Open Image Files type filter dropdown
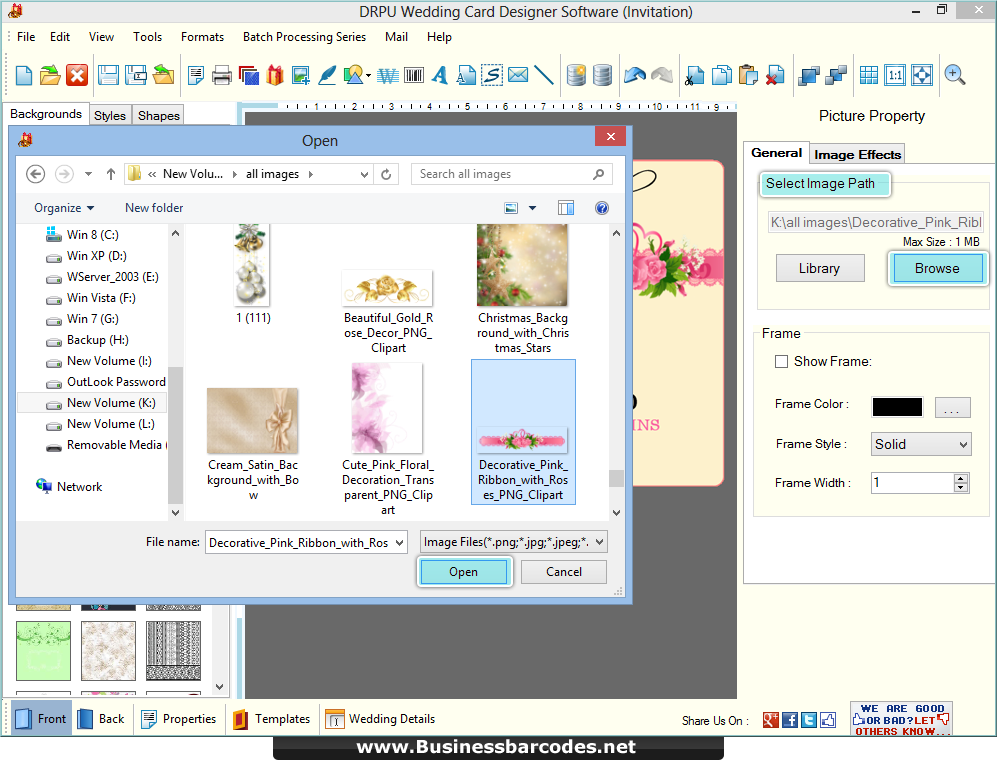Screen dimensions: 997x760 tap(600, 542)
